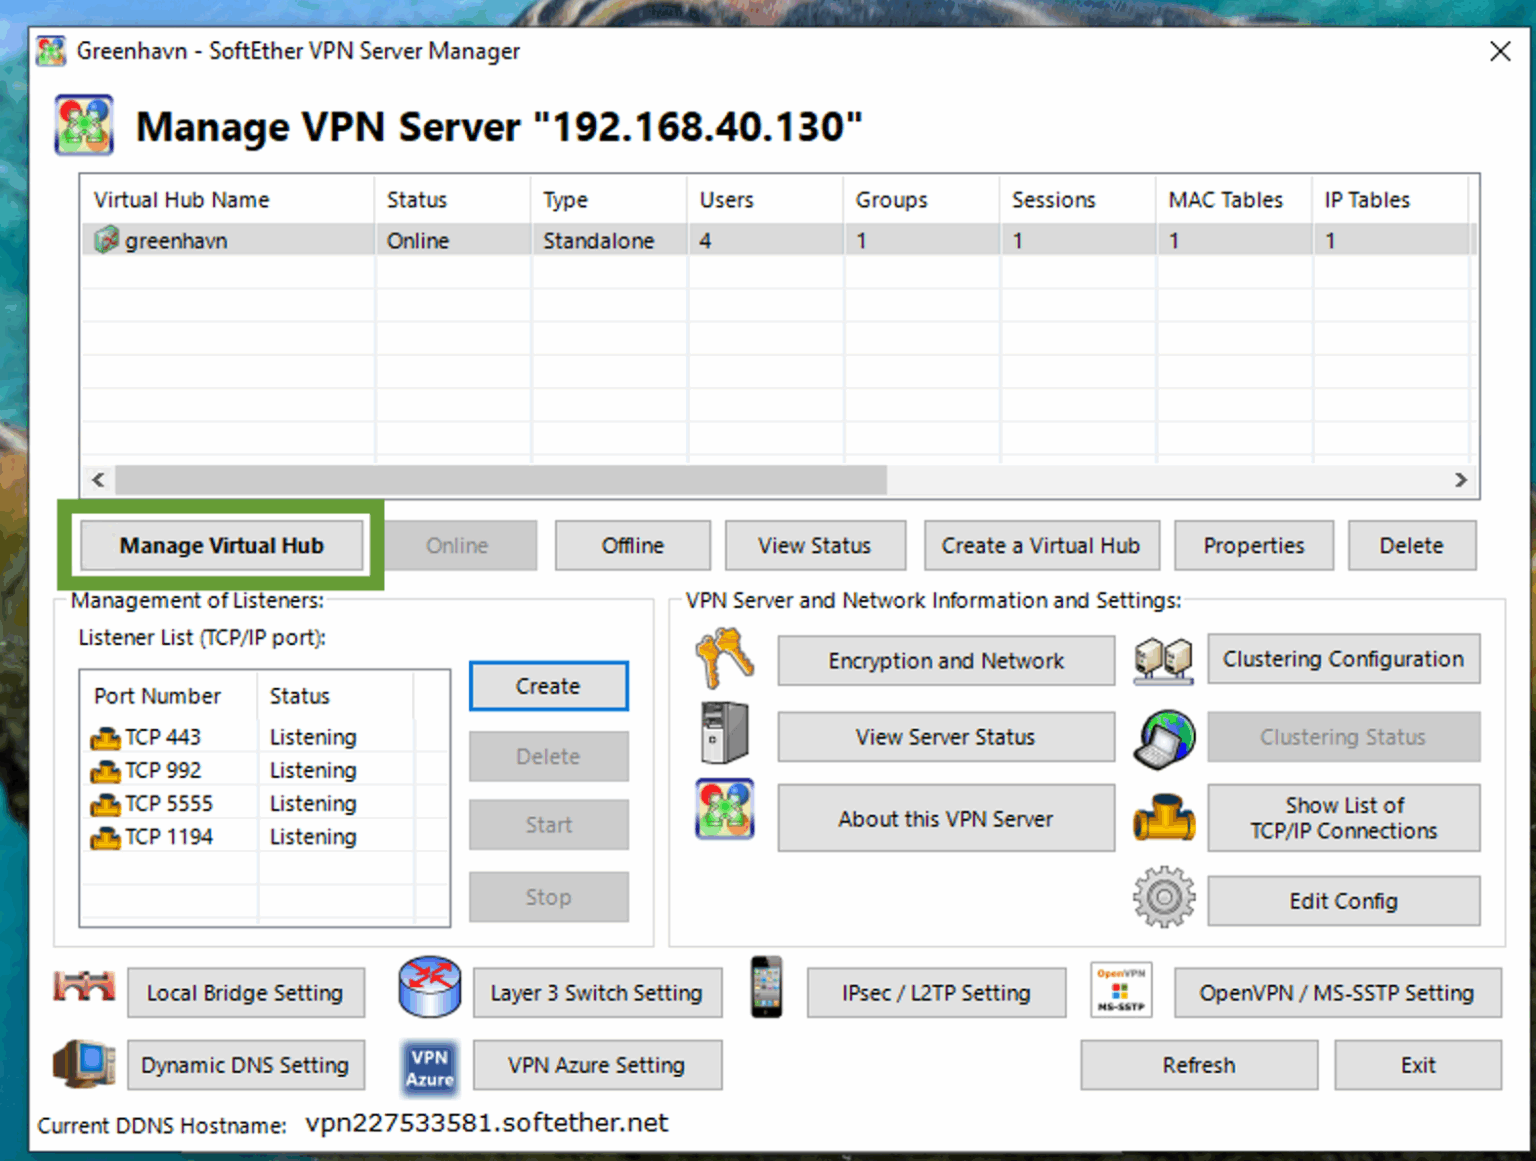This screenshot has height=1161, width=1536.
Task: Create a Virtual Hub
Action: click(x=1040, y=545)
